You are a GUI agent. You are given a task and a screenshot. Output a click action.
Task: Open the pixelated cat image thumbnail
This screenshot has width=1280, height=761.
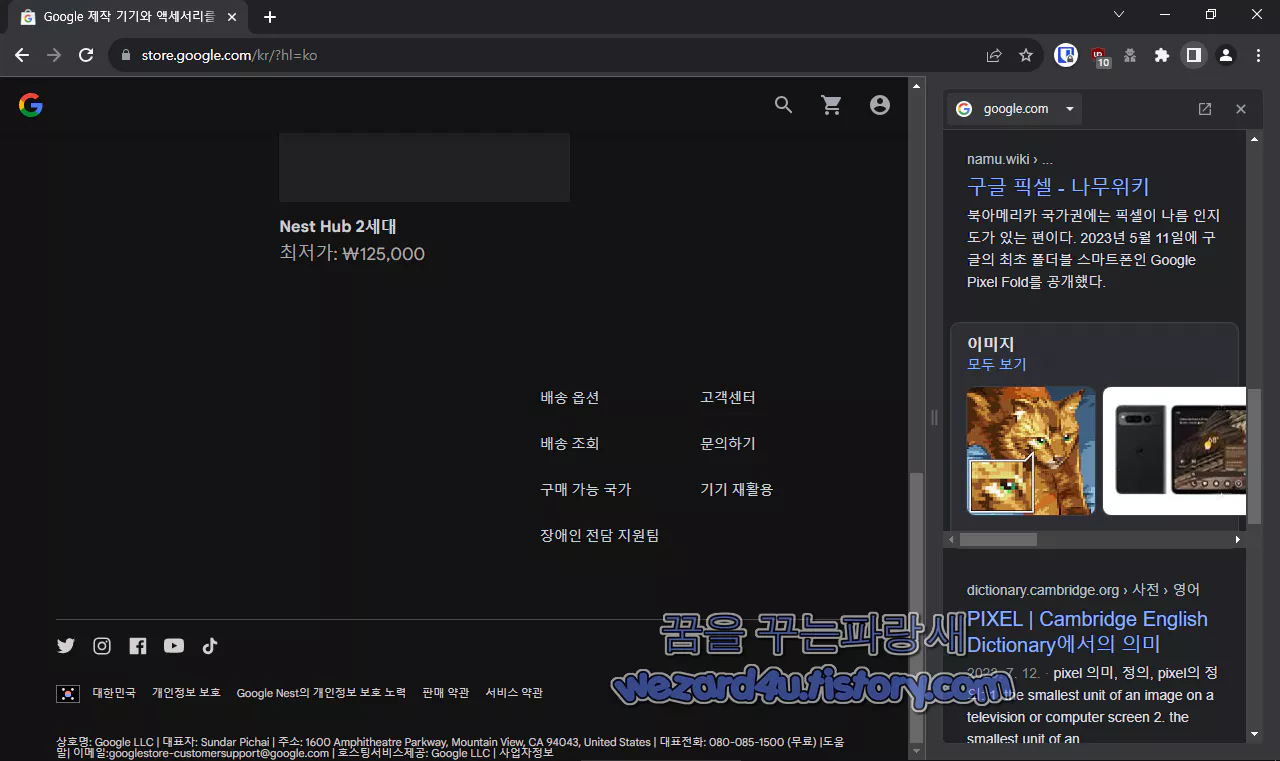[x=1031, y=451]
